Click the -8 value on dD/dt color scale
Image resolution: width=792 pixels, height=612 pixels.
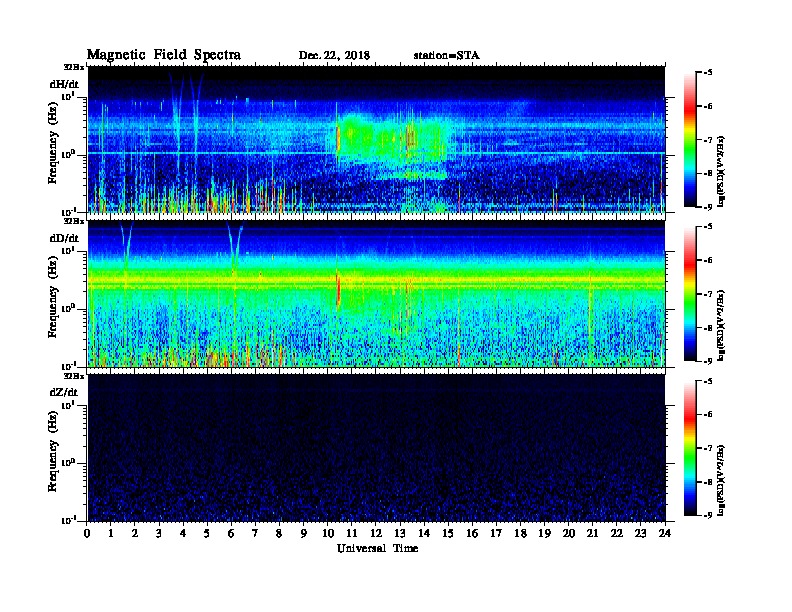708,327
